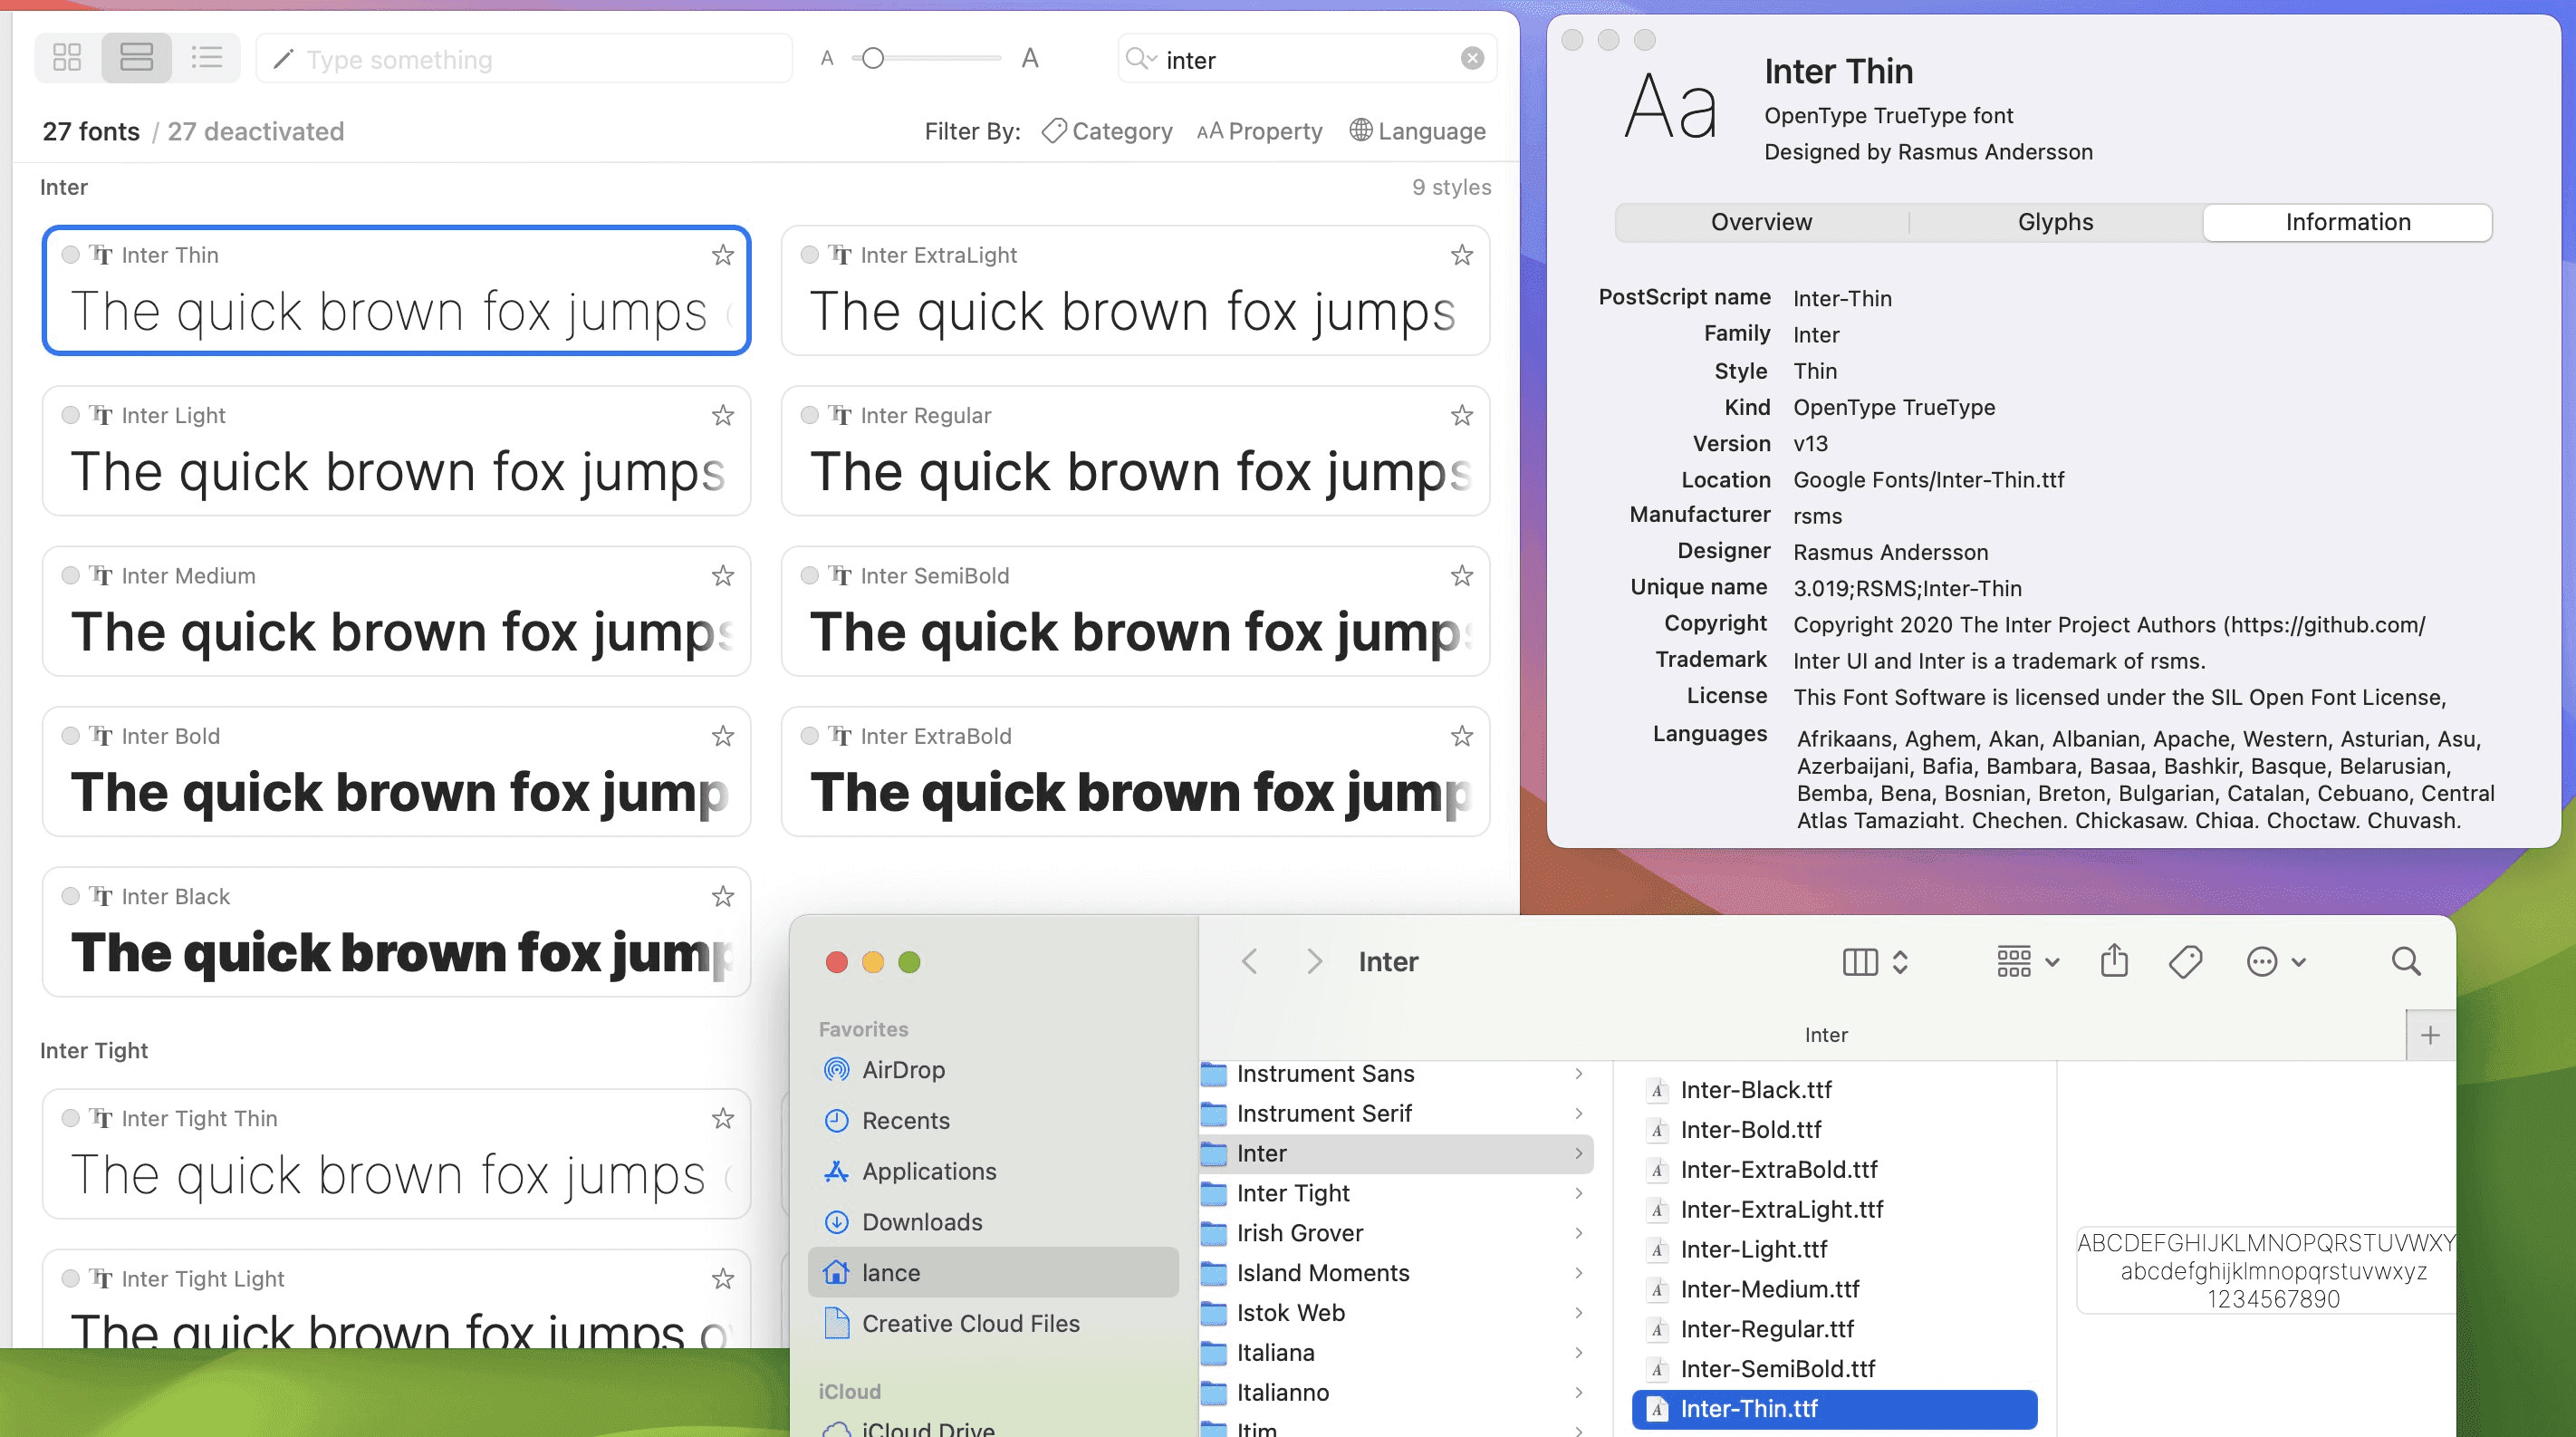The width and height of the screenshot is (2576, 1437).
Task: Click the Finder Share button
Action: coord(2114,960)
